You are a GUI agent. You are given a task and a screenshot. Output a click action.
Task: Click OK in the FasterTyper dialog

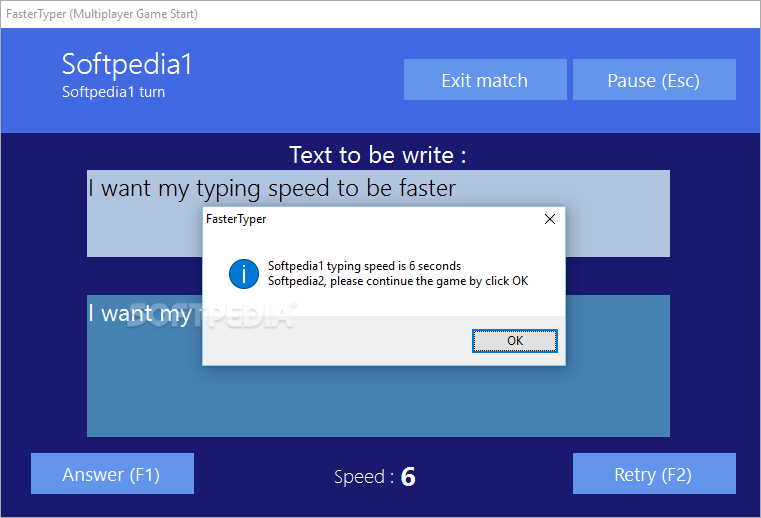514,341
